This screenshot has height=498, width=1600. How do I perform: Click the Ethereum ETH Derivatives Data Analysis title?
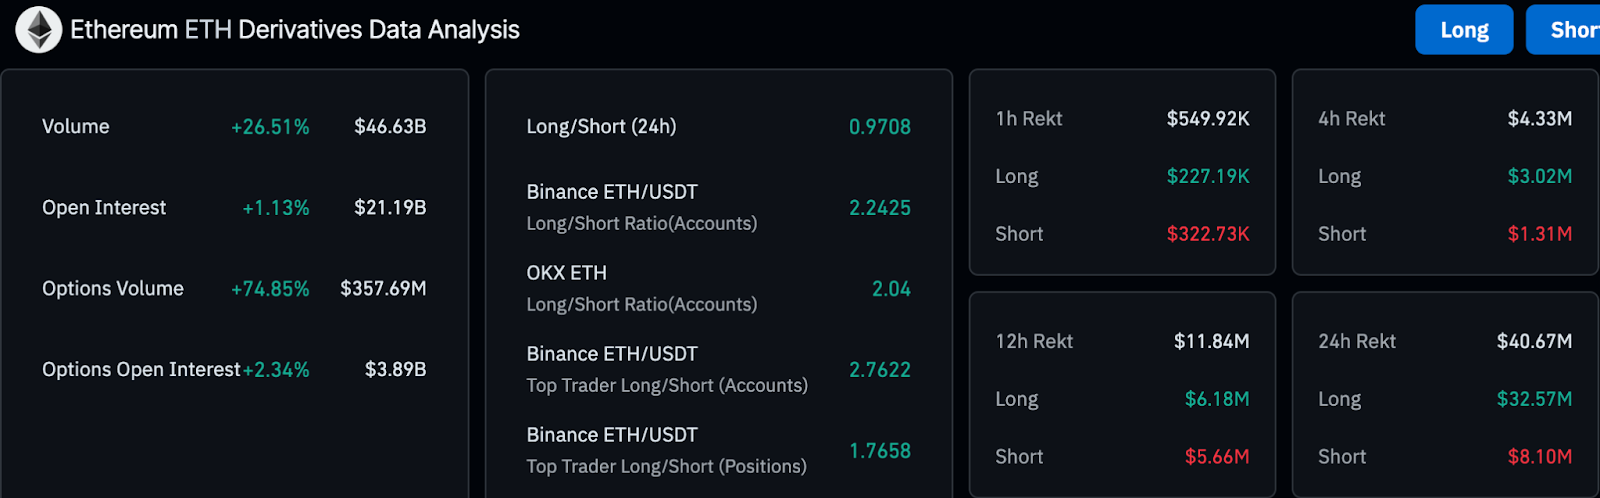tap(295, 30)
